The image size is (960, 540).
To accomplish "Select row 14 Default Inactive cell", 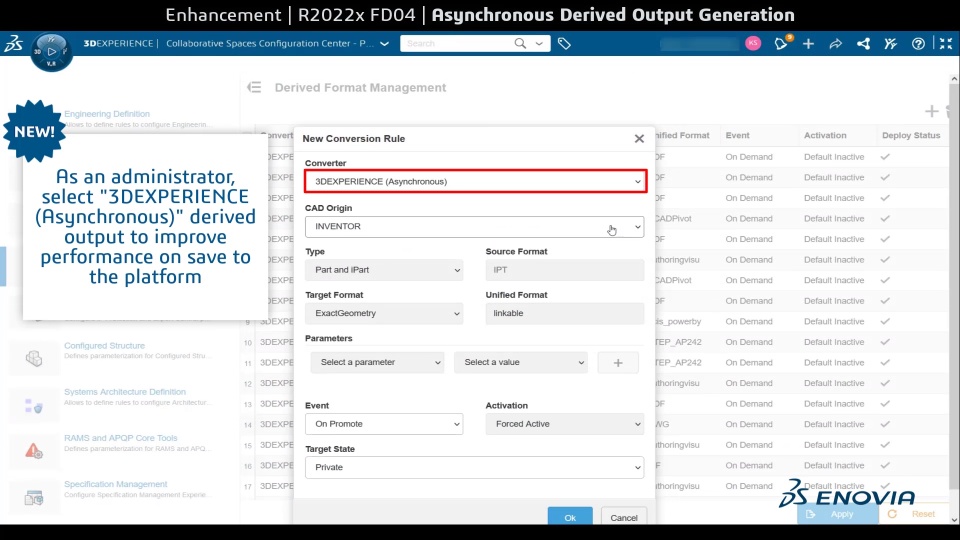I will 834,424.
